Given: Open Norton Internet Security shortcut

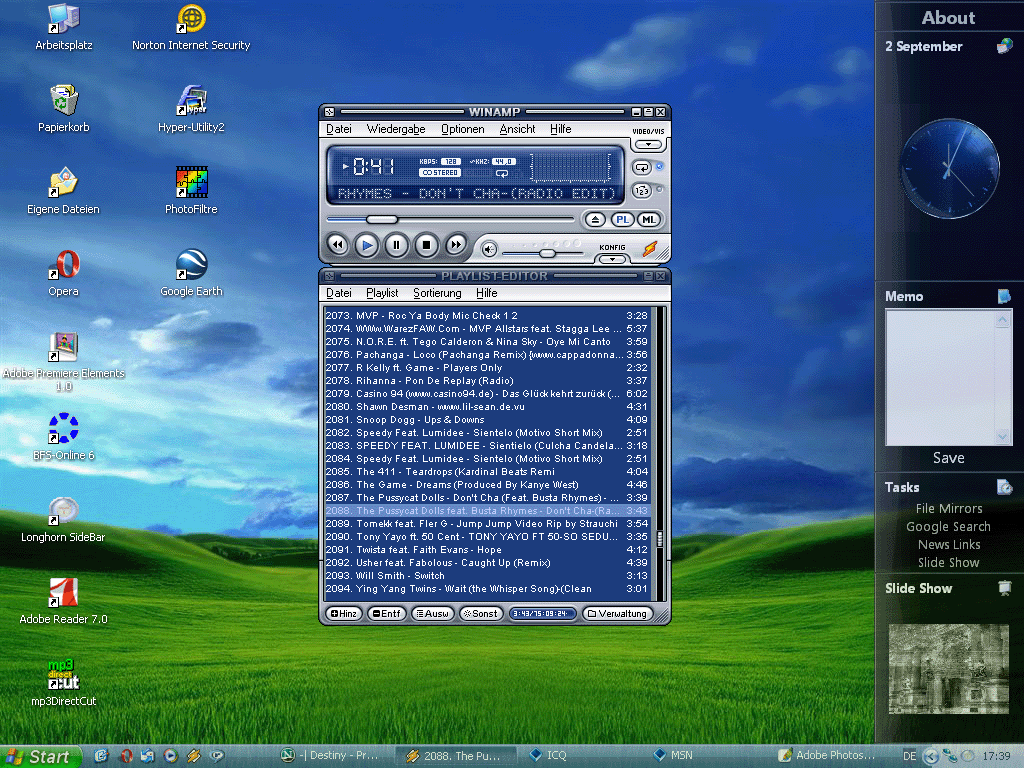Looking at the screenshot, I should tap(191, 27).
